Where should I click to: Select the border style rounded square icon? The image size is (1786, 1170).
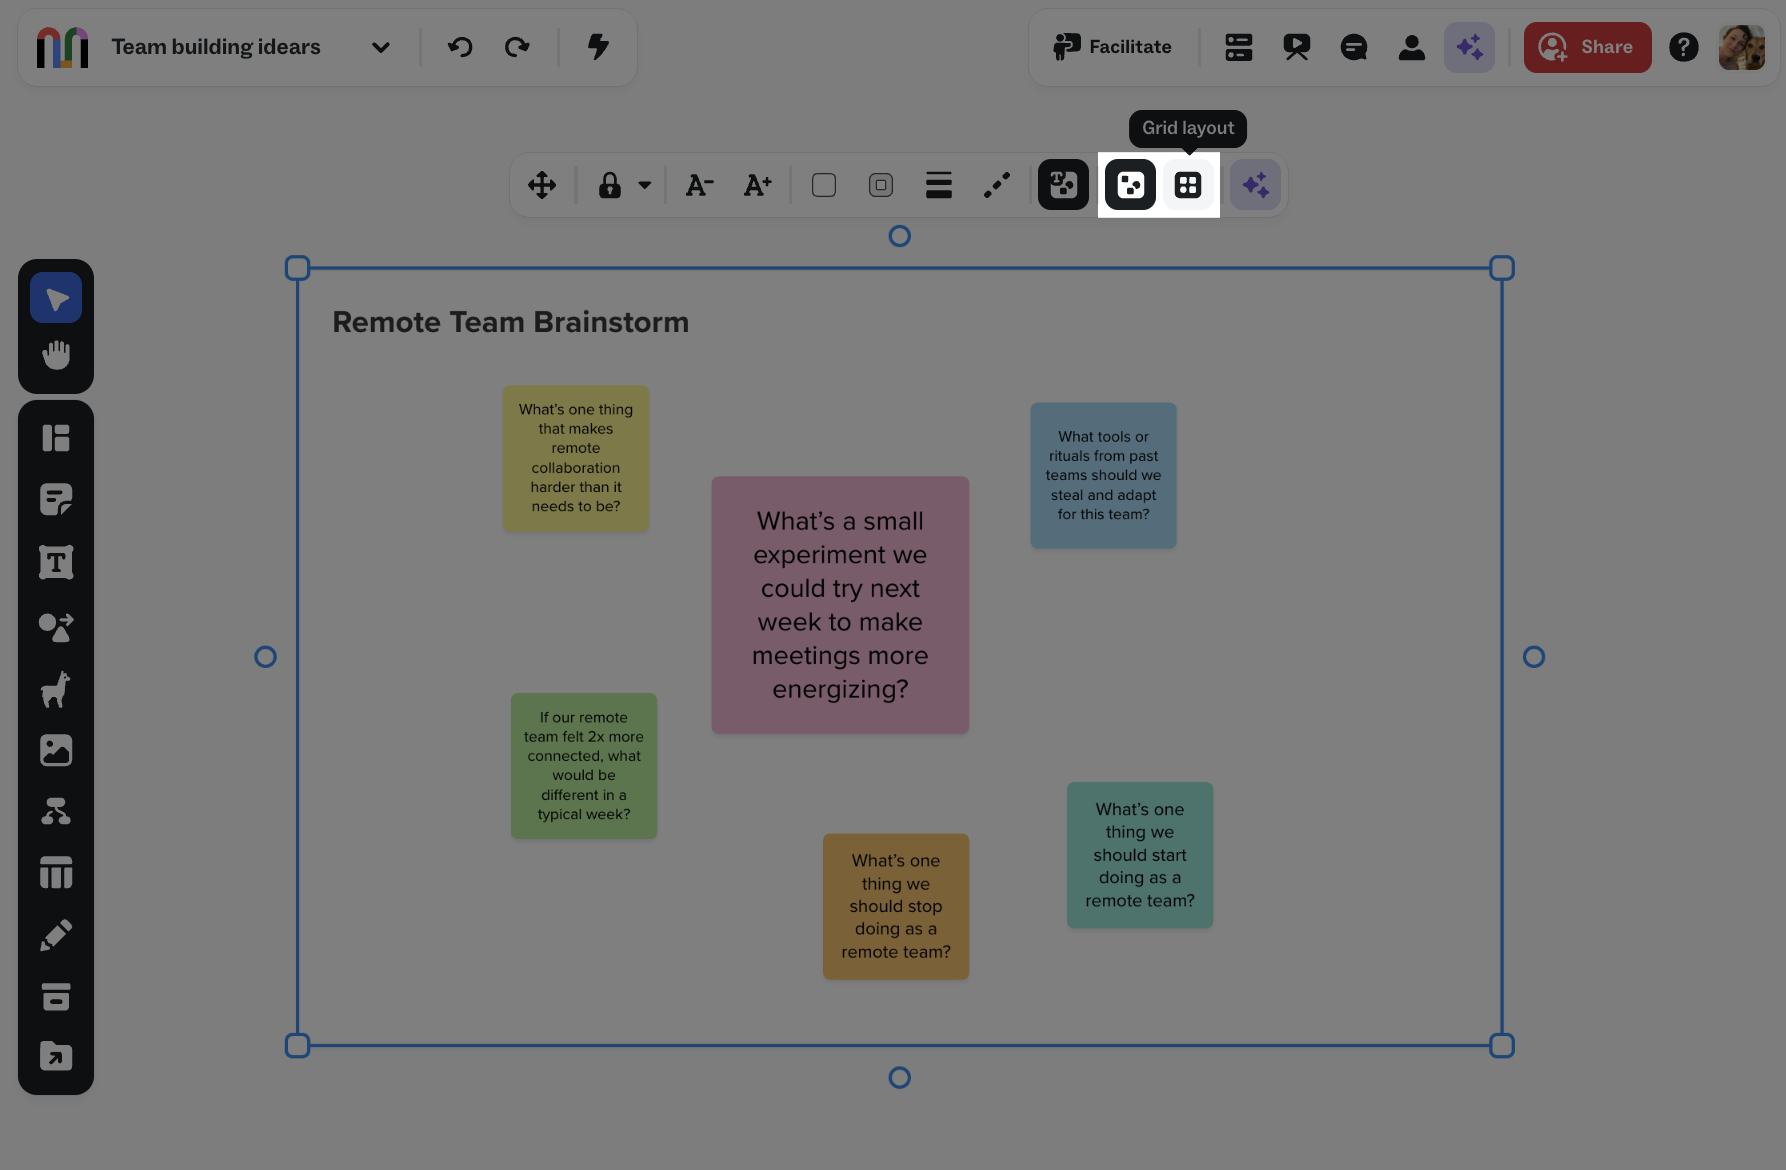881,185
